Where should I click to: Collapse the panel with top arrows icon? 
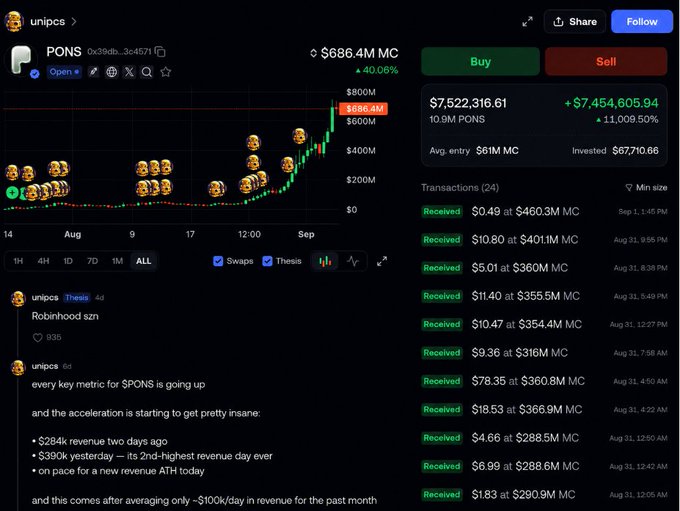pyautogui.click(x=527, y=22)
